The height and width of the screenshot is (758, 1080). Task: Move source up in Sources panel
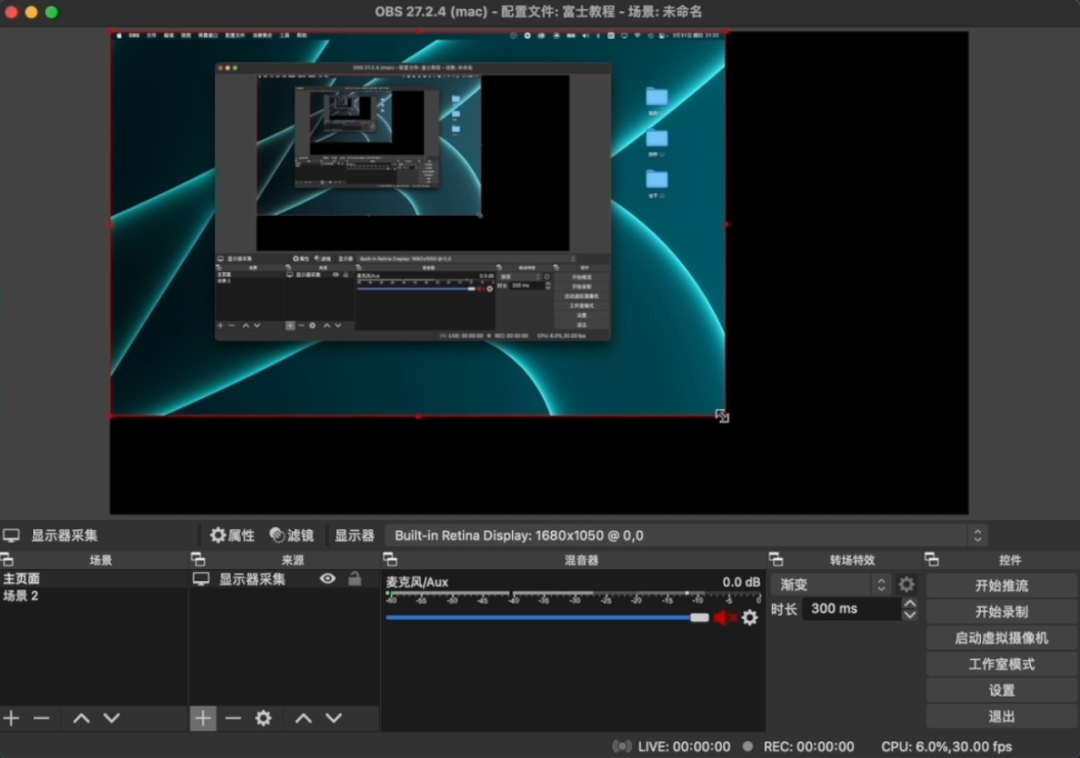304,719
